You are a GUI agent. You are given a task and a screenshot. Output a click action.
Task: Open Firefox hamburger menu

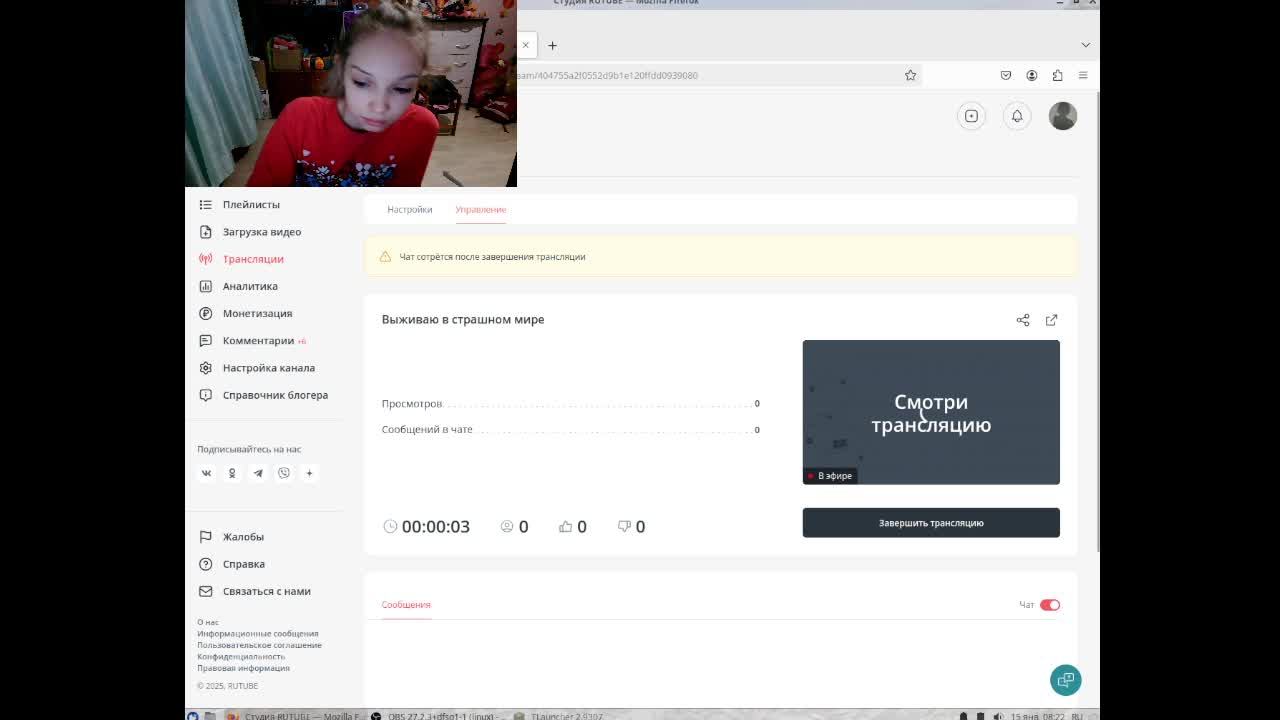click(x=1083, y=75)
